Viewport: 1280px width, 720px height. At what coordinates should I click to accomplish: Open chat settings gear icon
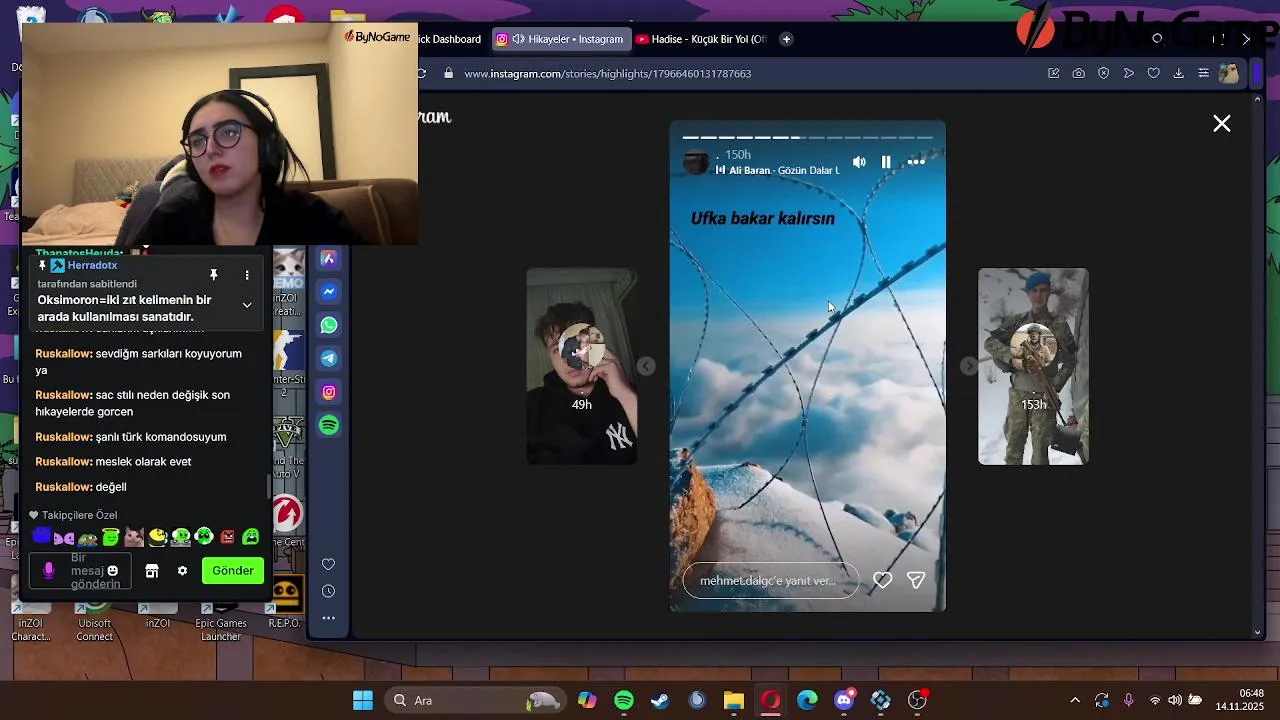click(x=182, y=571)
